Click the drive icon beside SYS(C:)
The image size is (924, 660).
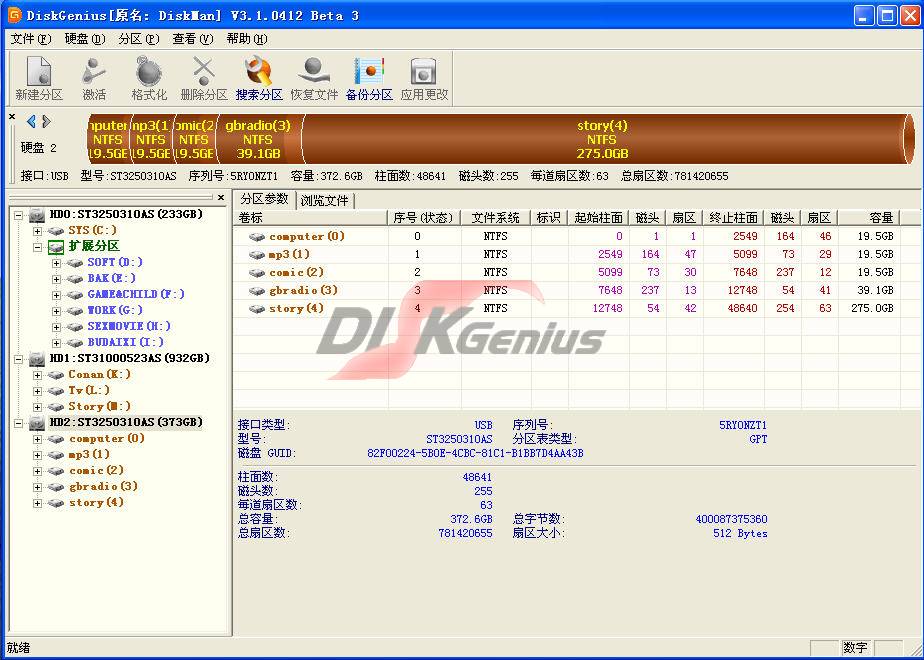[55, 231]
